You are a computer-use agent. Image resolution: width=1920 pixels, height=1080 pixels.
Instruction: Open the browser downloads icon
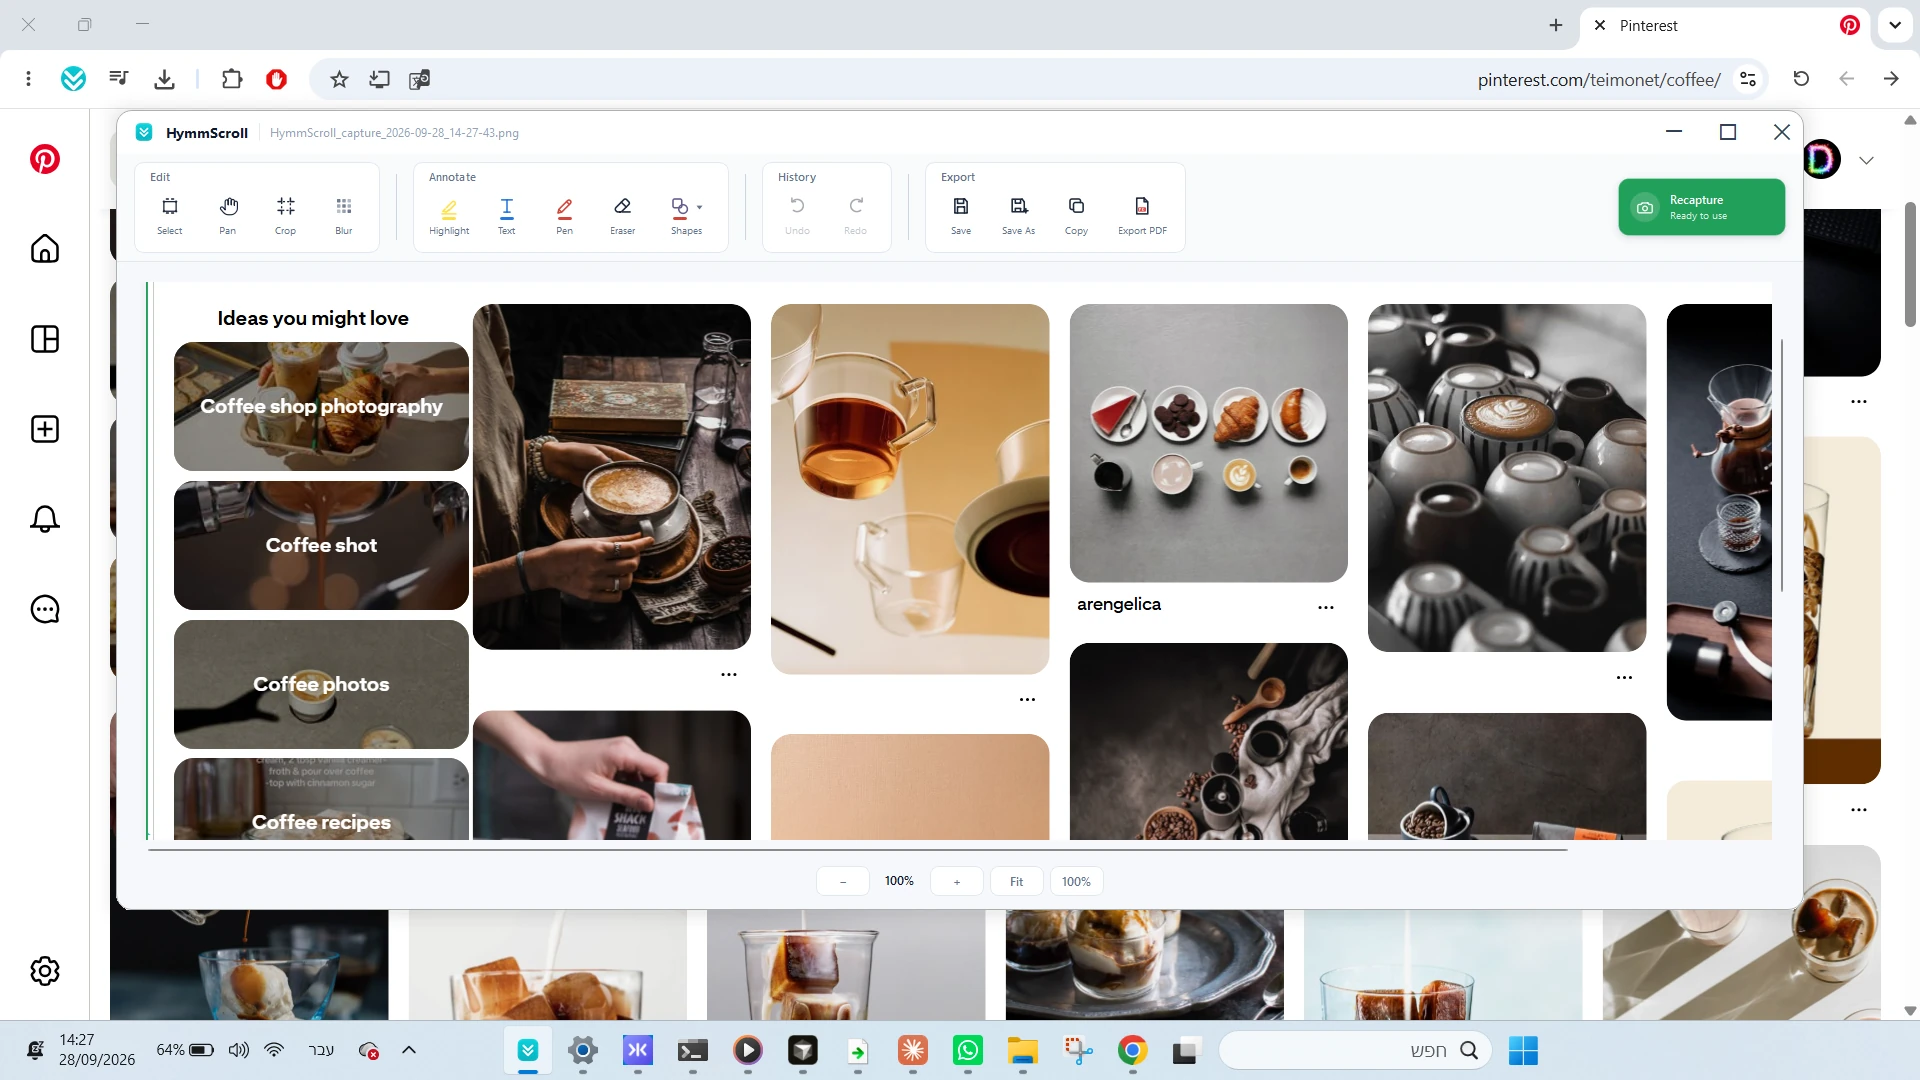[x=165, y=79]
